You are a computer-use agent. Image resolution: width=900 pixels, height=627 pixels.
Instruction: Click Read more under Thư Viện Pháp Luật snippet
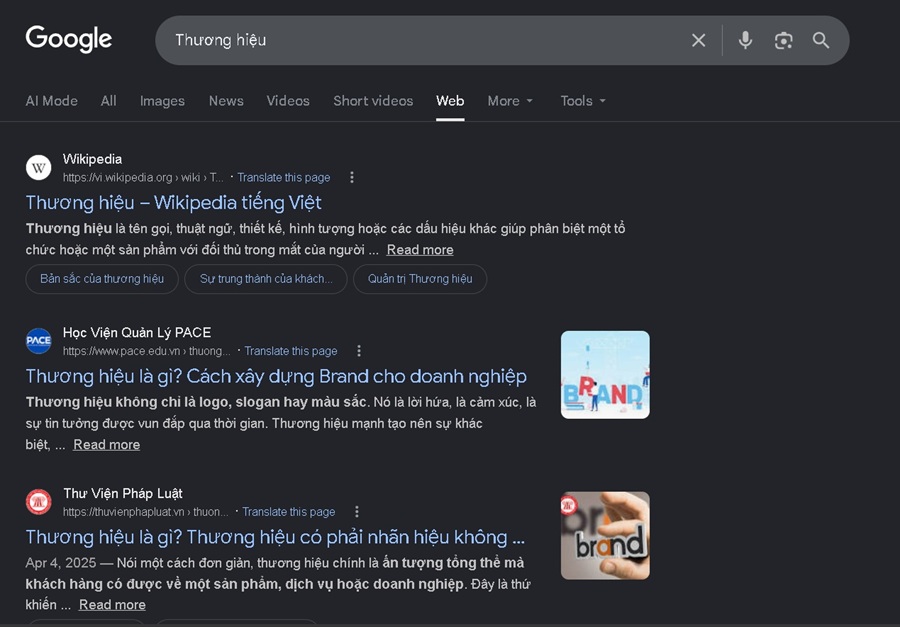tap(112, 605)
